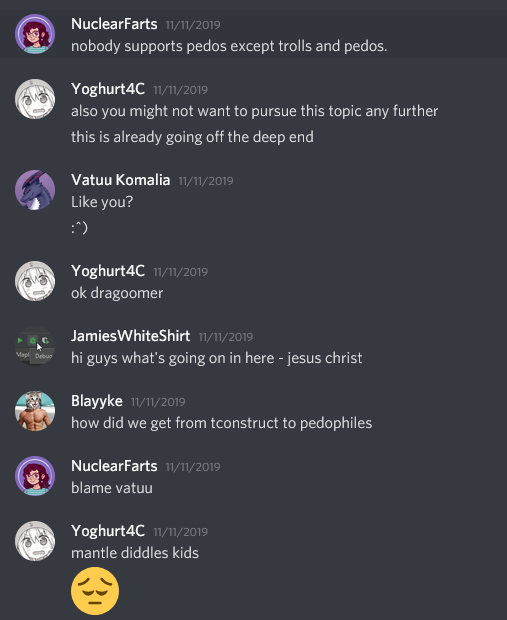
Task: Click Yoghurt4C username above 'mantle diddles kids'
Action: pyautogui.click(x=108, y=531)
